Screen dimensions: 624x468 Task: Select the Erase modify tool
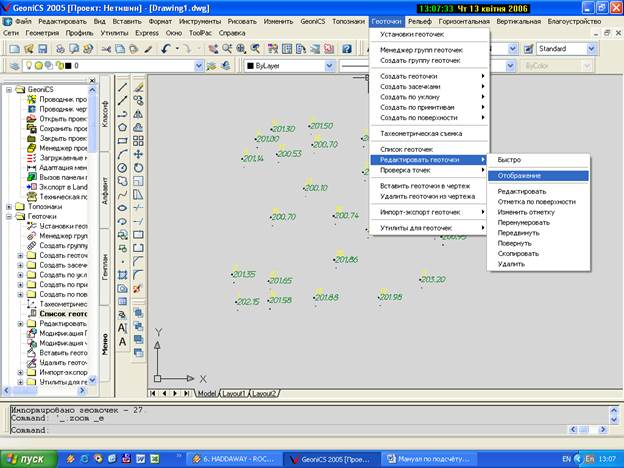click(x=138, y=87)
